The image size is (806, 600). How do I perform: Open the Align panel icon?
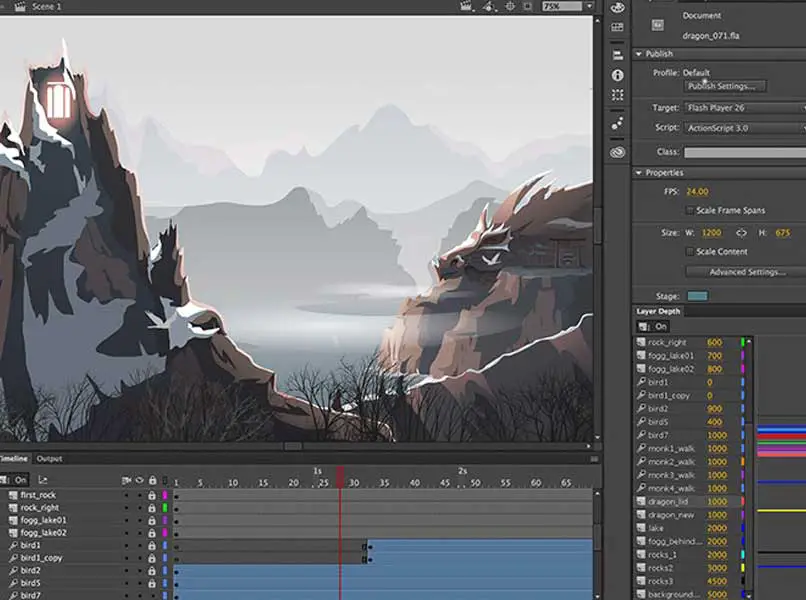(x=617, y=54)
